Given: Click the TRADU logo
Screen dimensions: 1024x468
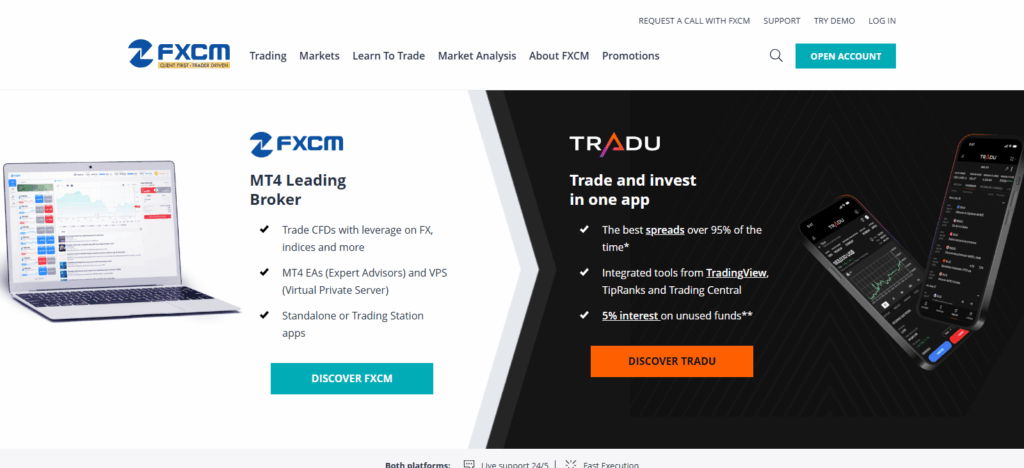Looking at the screenshot, I should tap(615, 144).
